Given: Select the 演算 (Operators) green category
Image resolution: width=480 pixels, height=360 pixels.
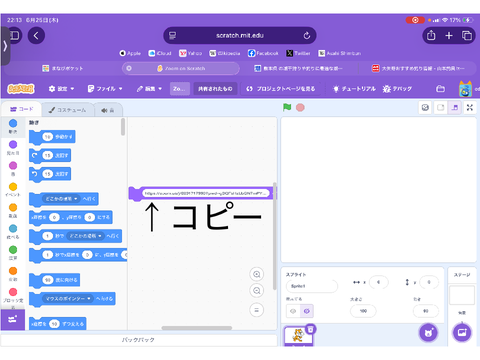Looking at the screenshot, I should (x=13, y=253).
